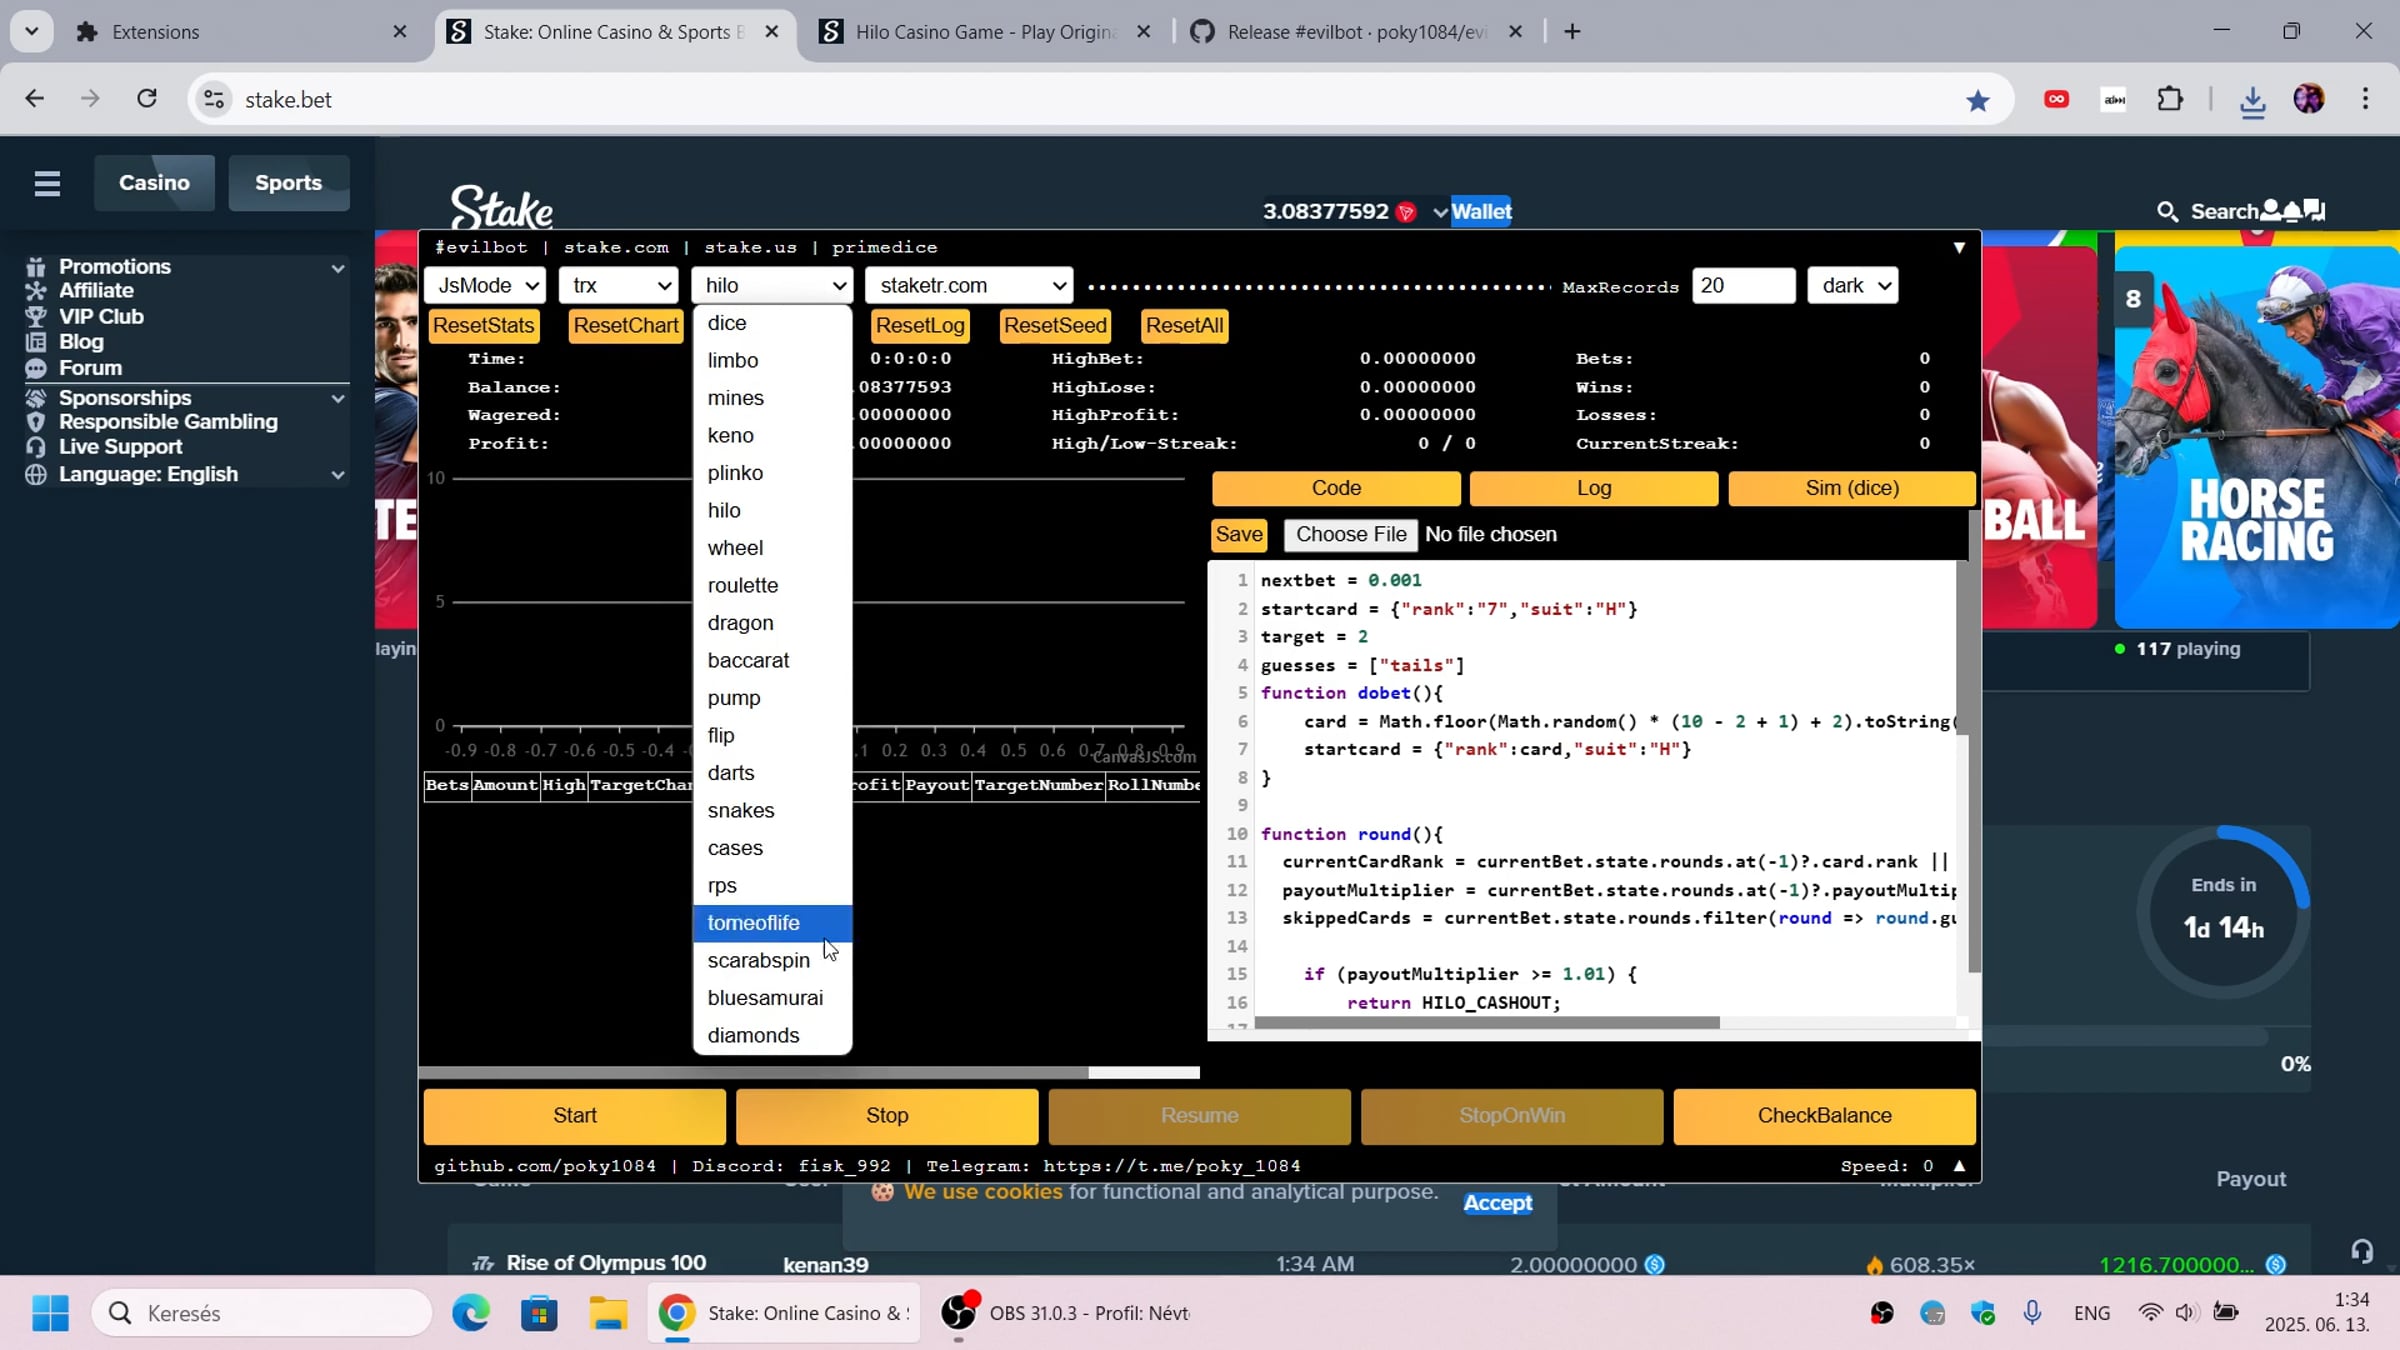Collapse the evilbot panel using the top-right triangle
This screenshot has height=1350, width=2400.
(1959, 247)
